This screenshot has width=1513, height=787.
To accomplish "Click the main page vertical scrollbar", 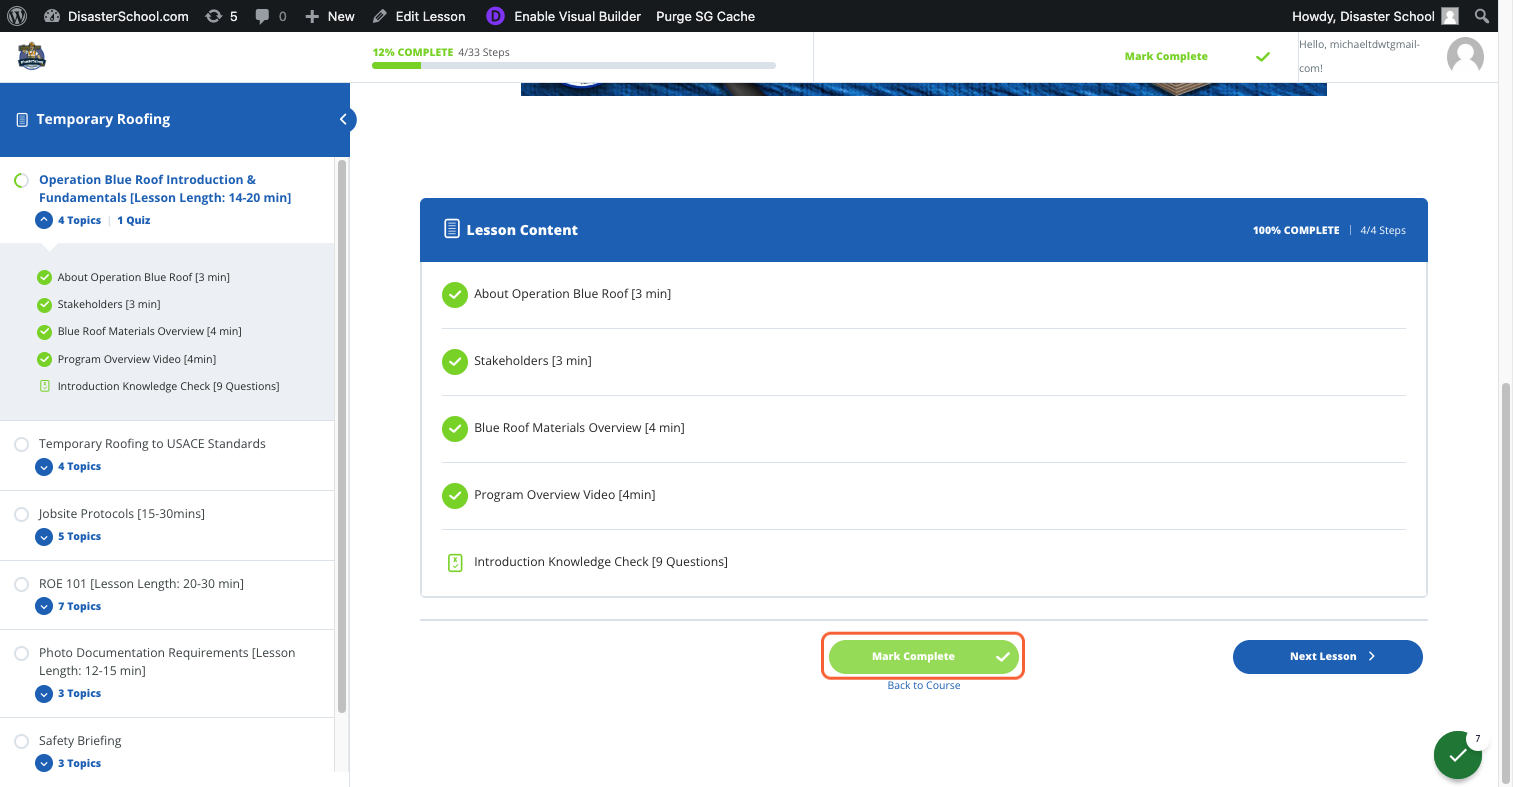I will point(1505,582).
